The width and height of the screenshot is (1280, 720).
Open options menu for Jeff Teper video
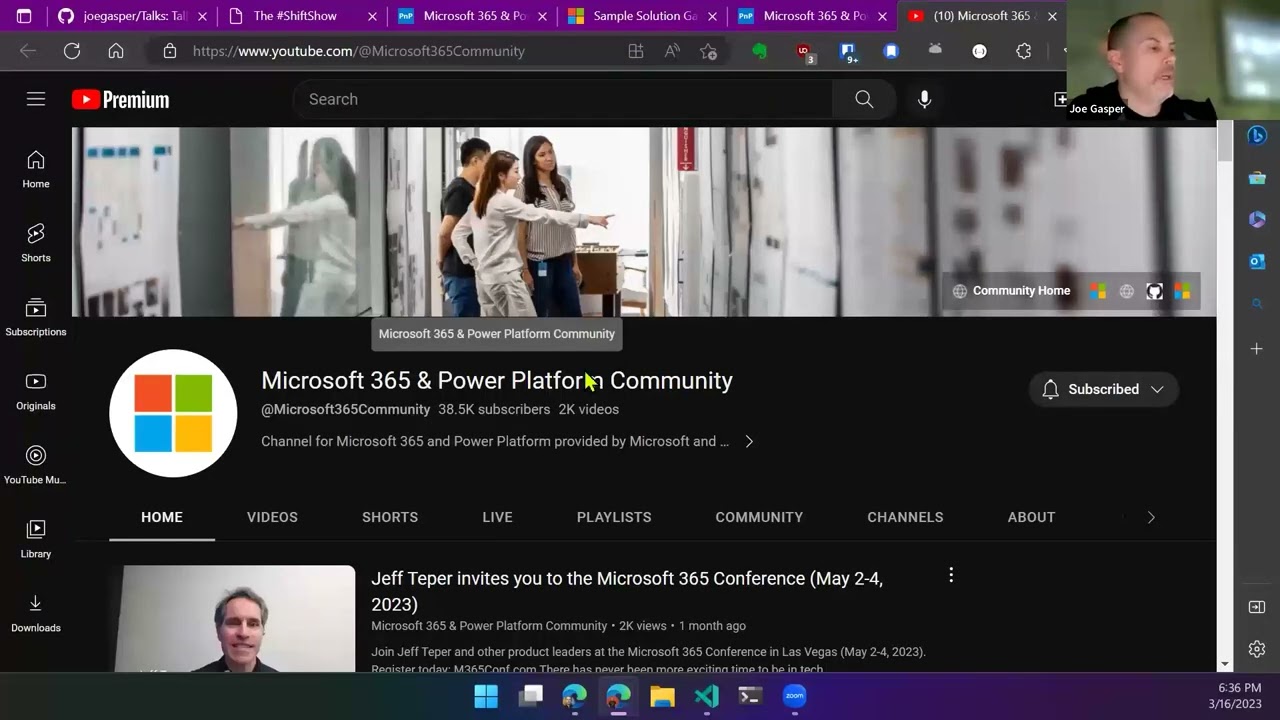click(x=951, y=575)
